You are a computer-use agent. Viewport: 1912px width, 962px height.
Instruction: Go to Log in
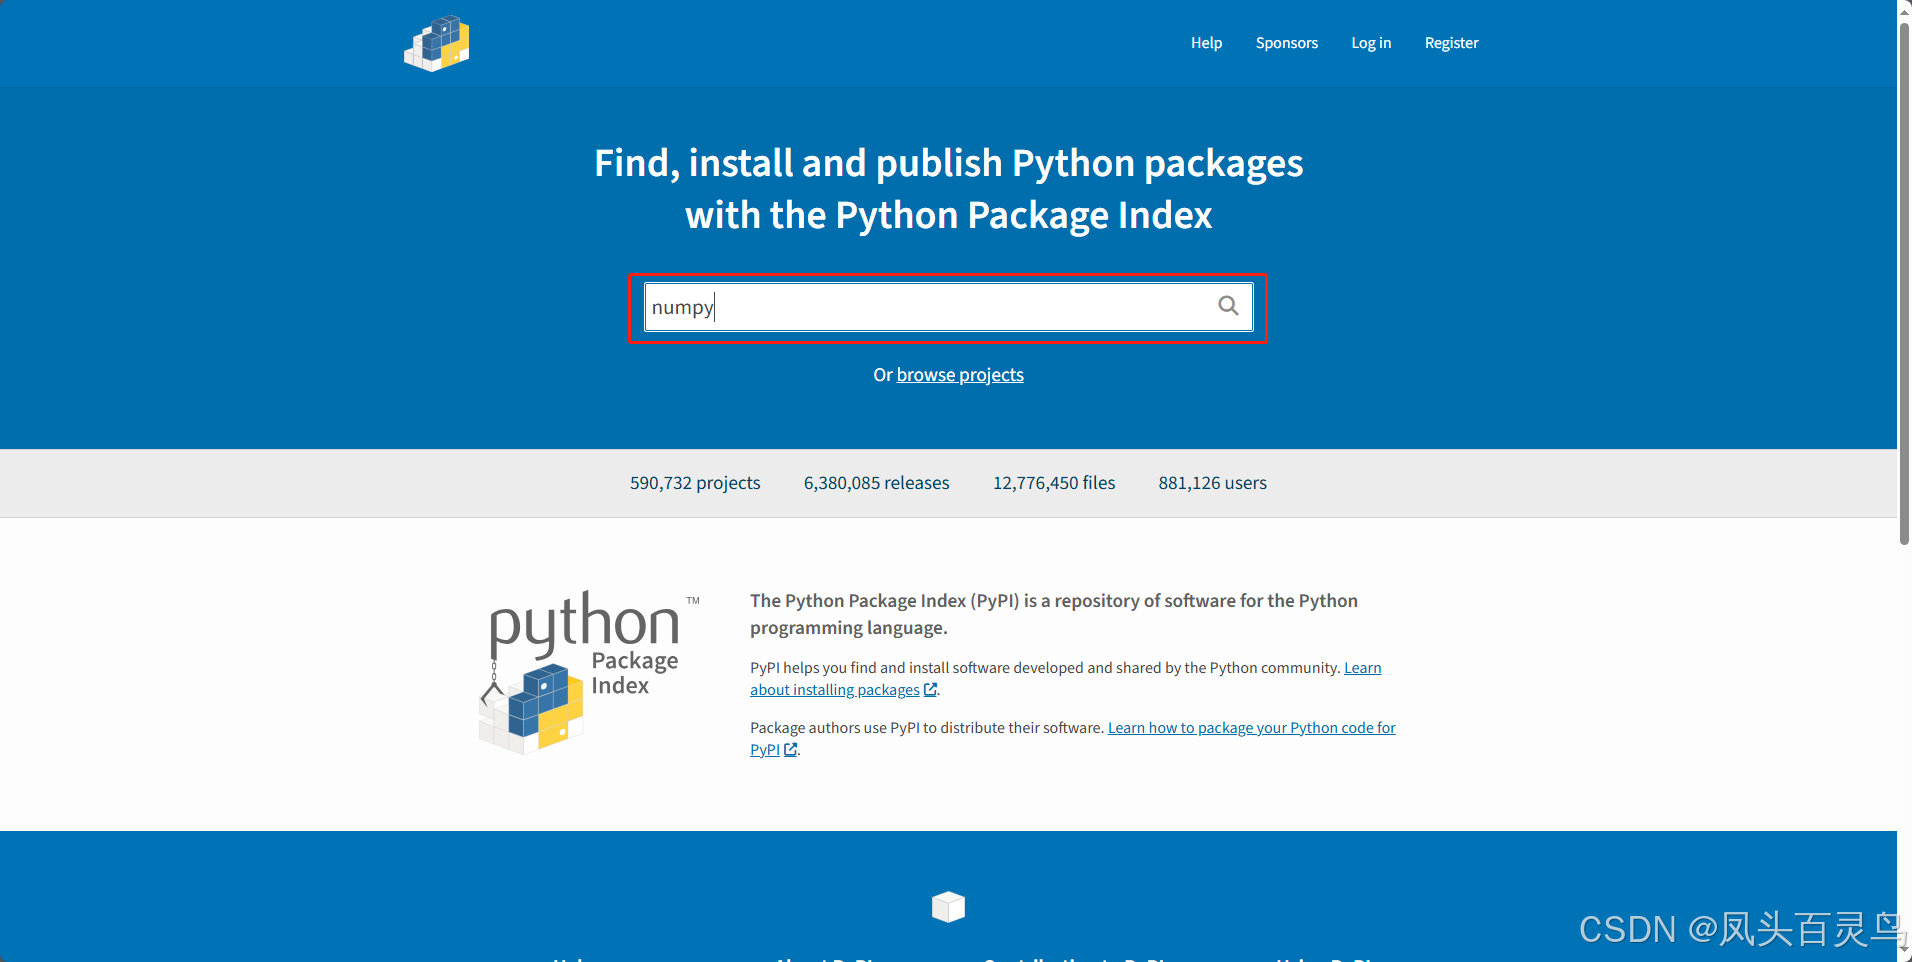pyautogui.click(x=1371, y=43)
